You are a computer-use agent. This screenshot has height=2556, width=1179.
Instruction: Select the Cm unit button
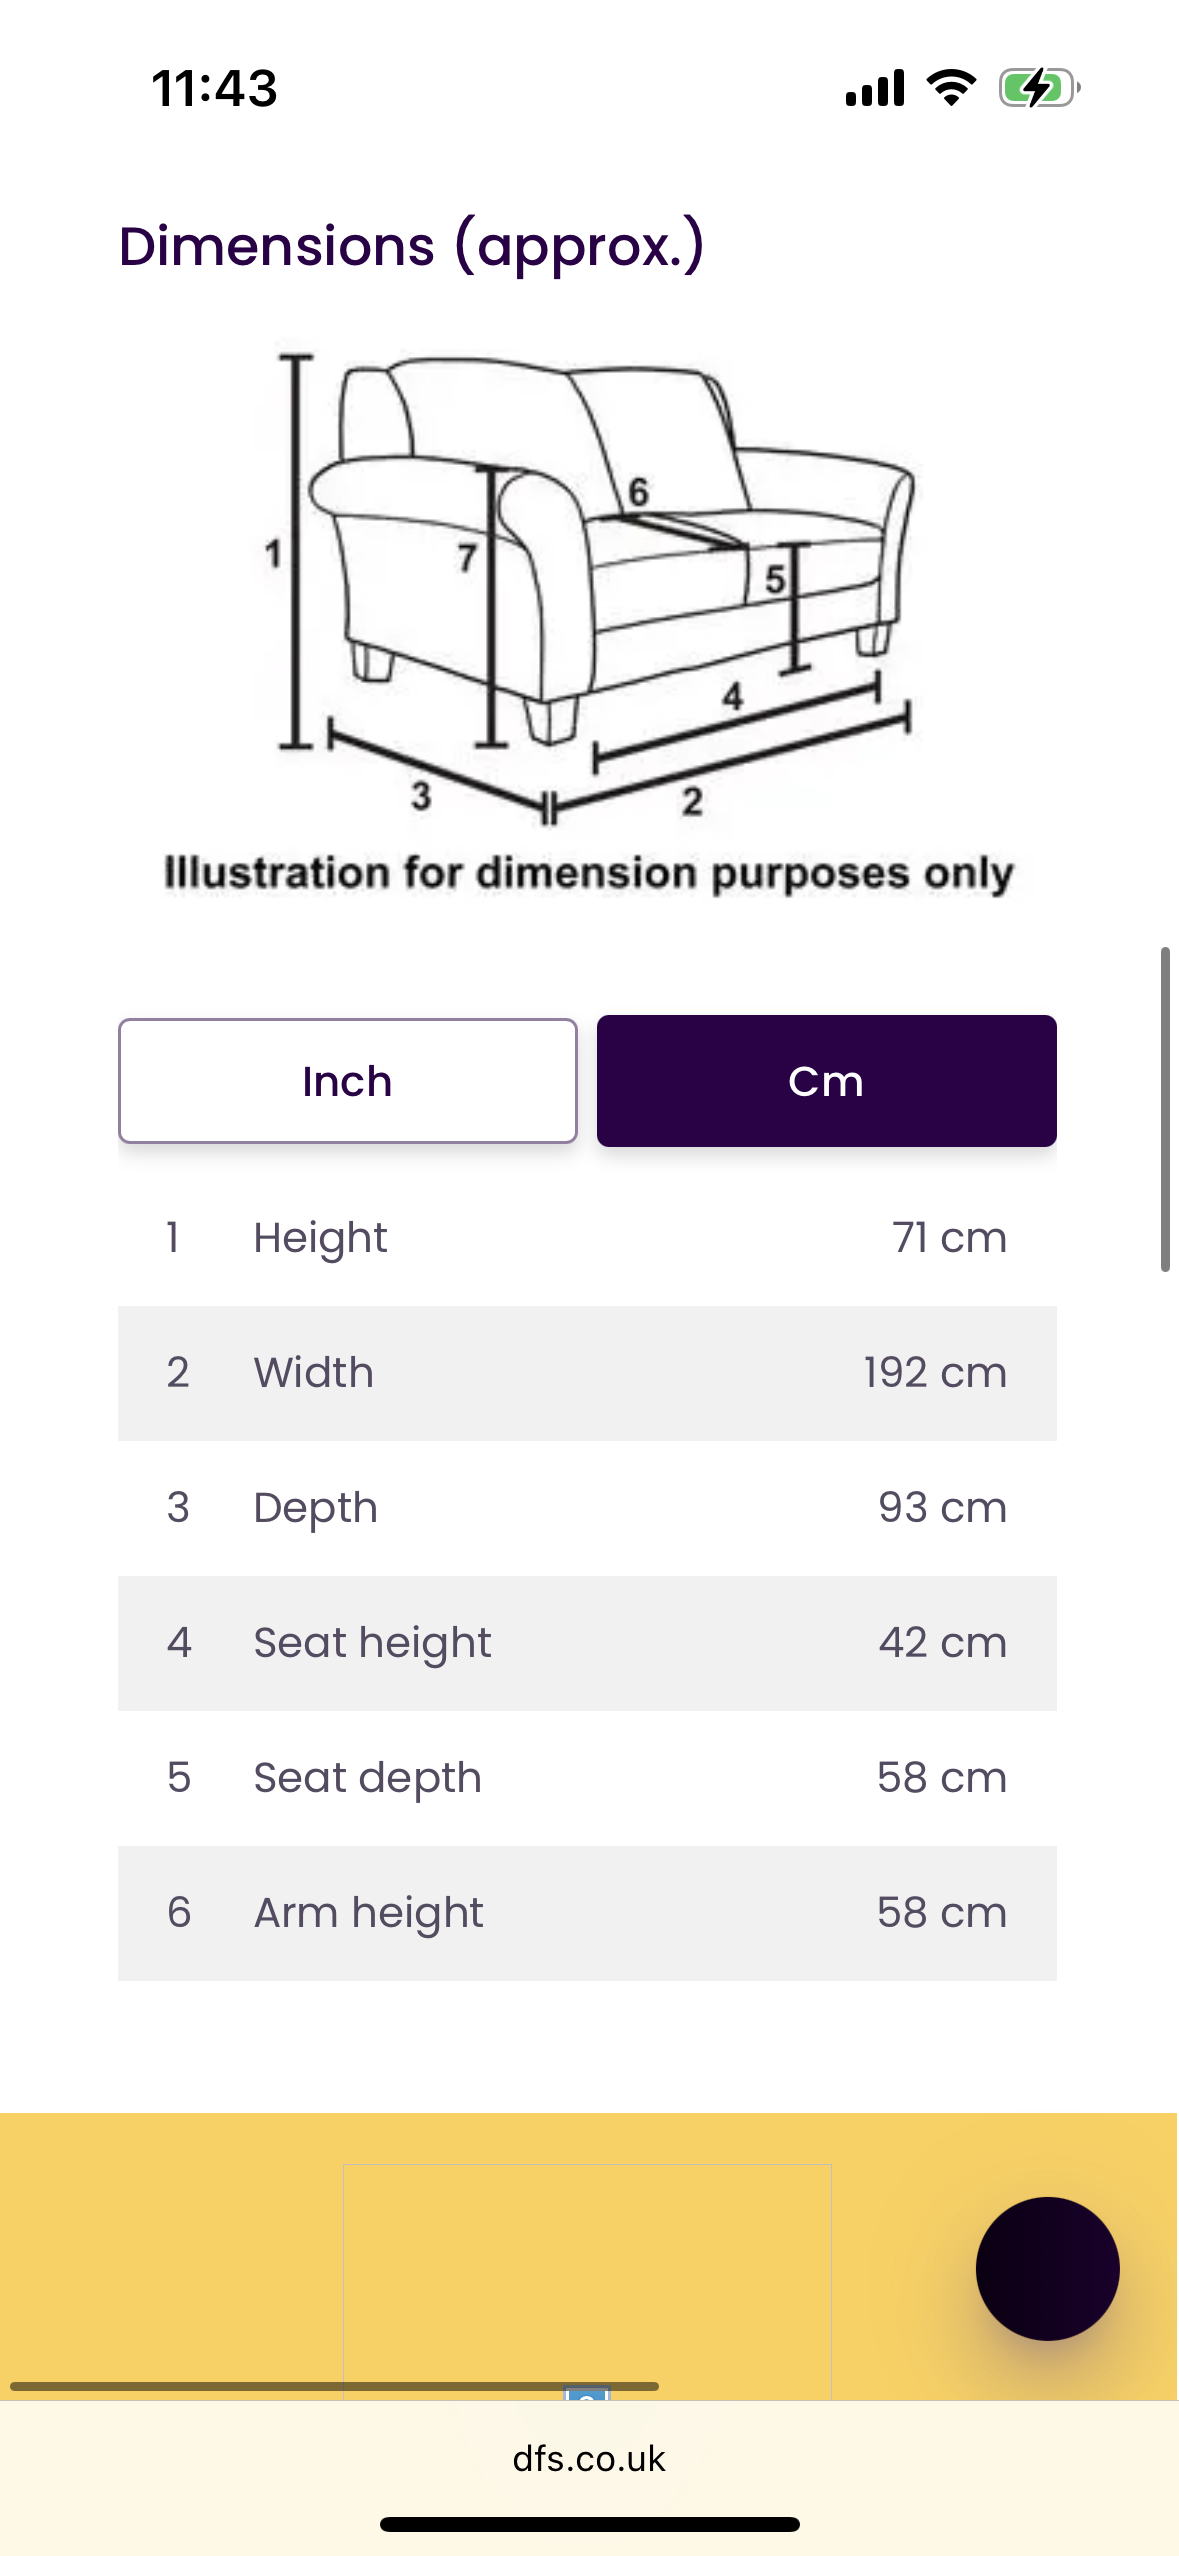tap(826, 1081)
